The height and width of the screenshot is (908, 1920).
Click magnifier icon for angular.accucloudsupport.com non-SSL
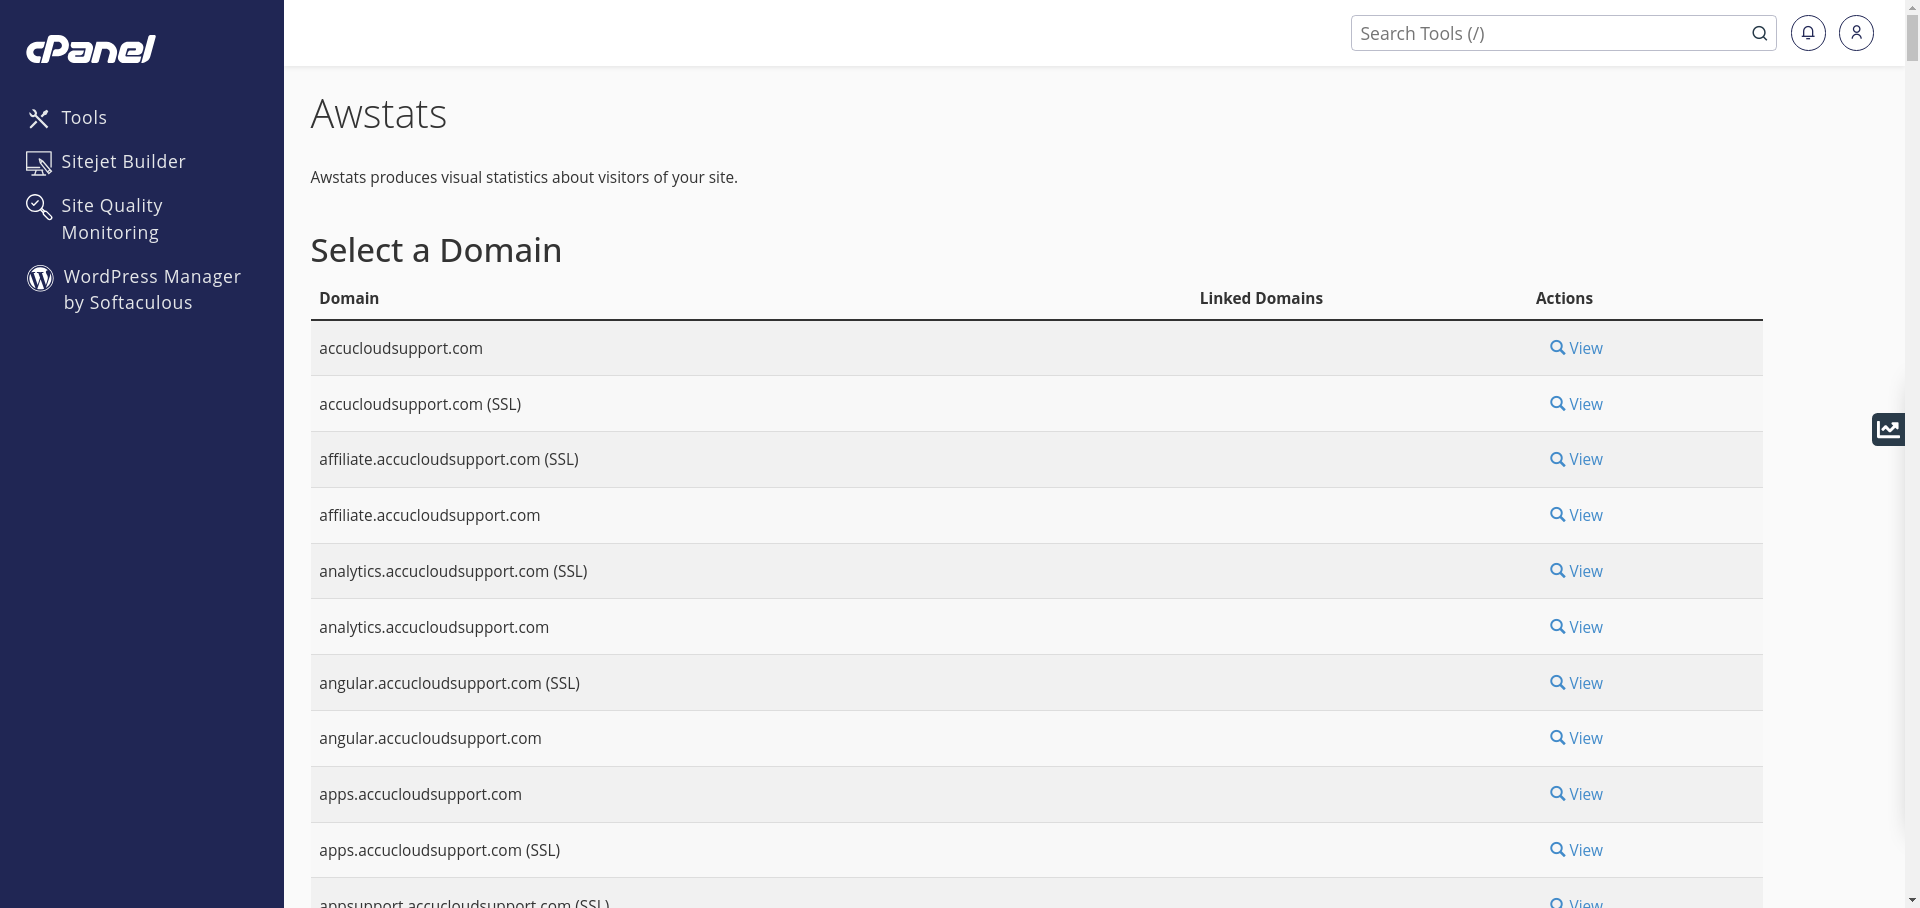(x=1557, y=737)
